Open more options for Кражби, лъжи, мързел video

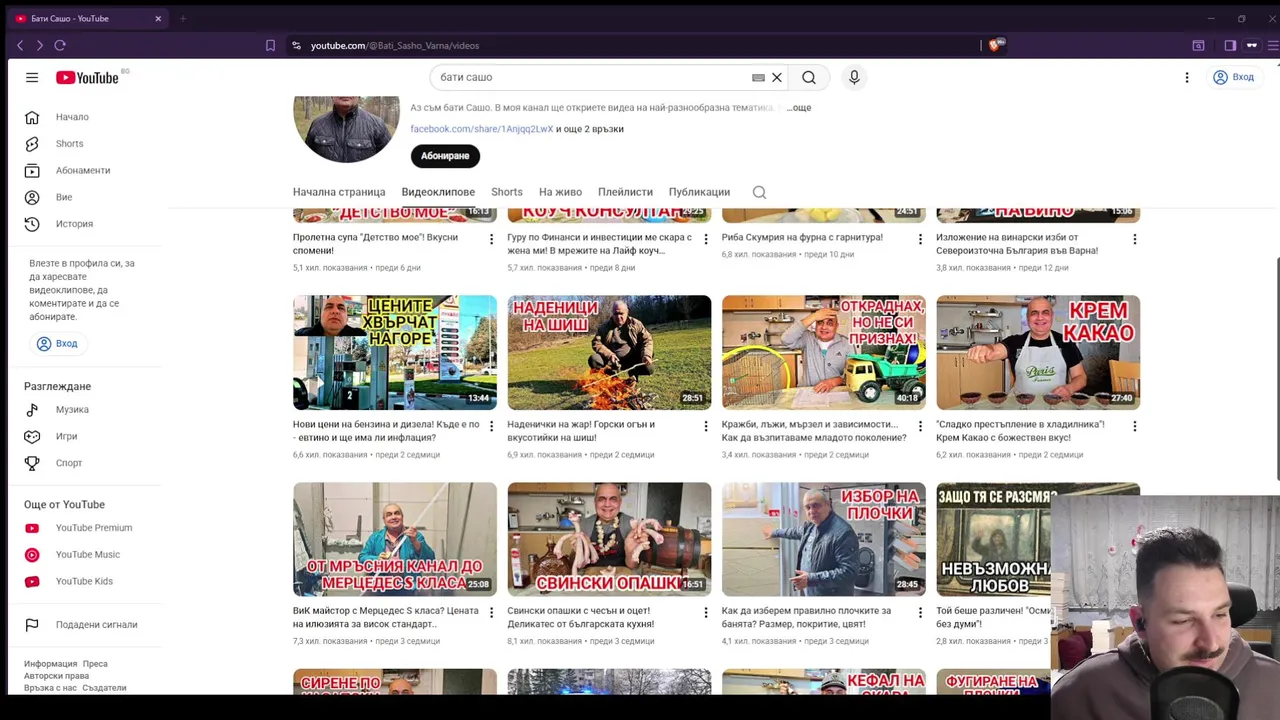tap(920, 426)
